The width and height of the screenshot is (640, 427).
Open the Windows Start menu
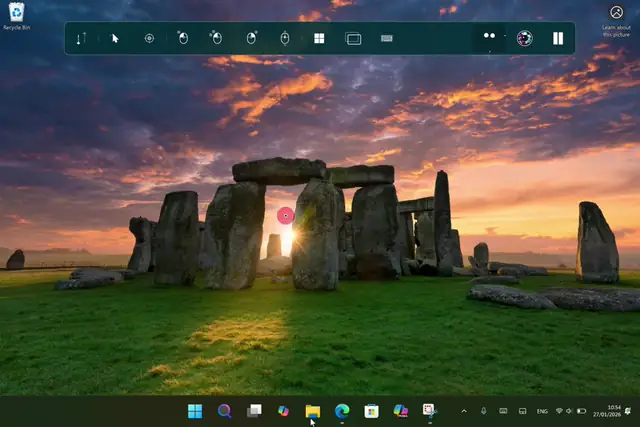point(195,411)
